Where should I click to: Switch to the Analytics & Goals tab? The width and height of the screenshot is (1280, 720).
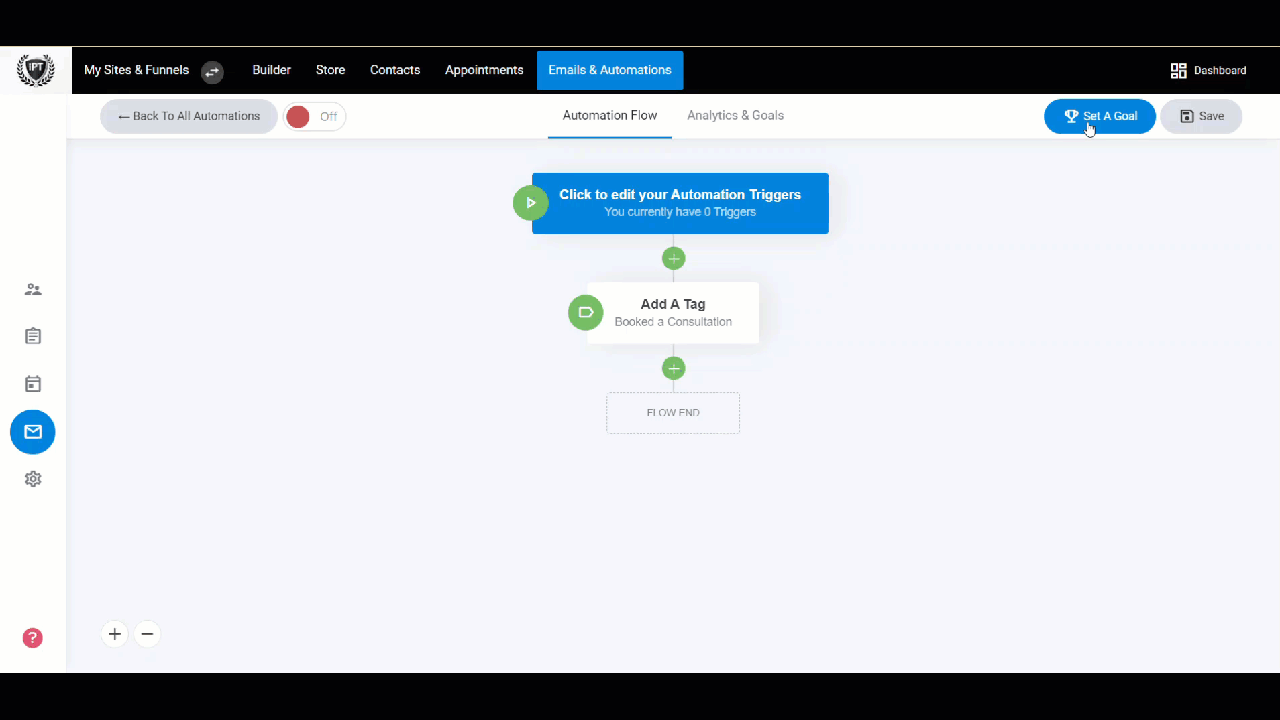click(x=735, y=115)
